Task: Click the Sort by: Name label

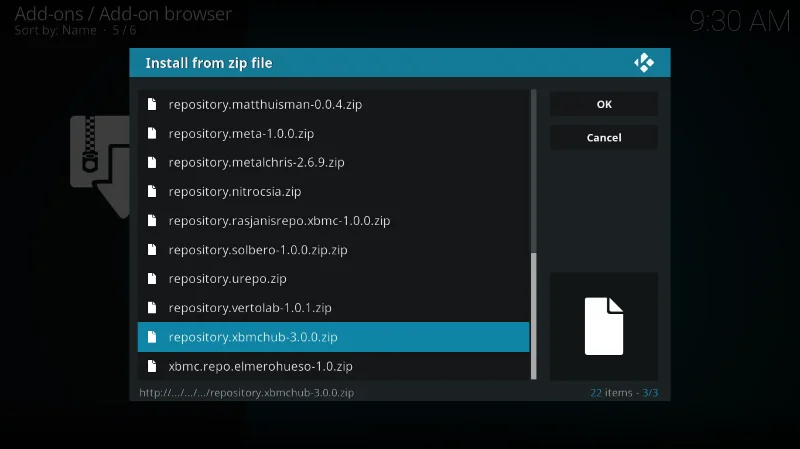Action: click(55, 30)
